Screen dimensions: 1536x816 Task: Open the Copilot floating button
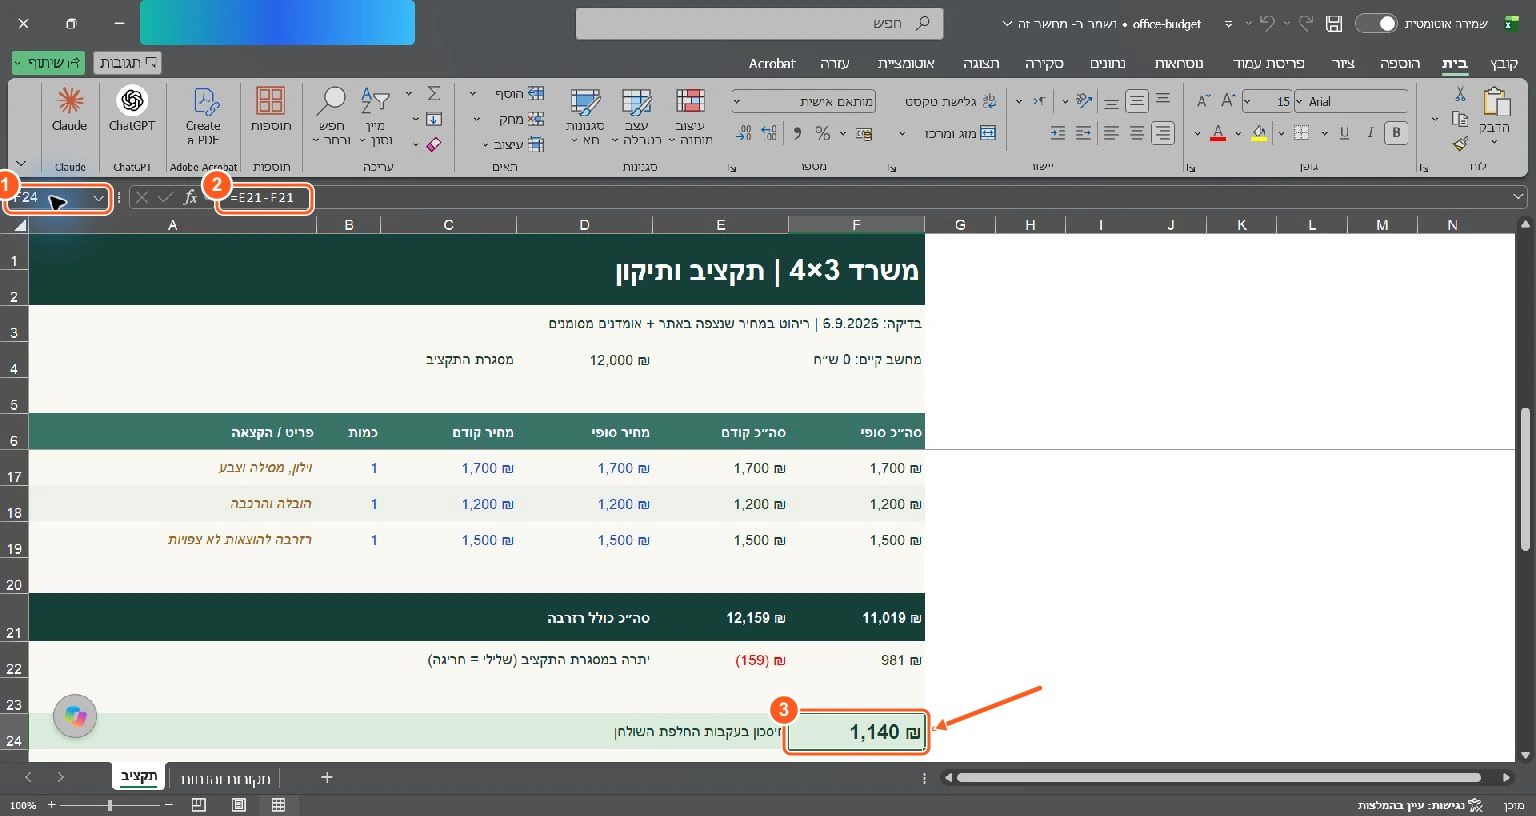click(75, 716)
